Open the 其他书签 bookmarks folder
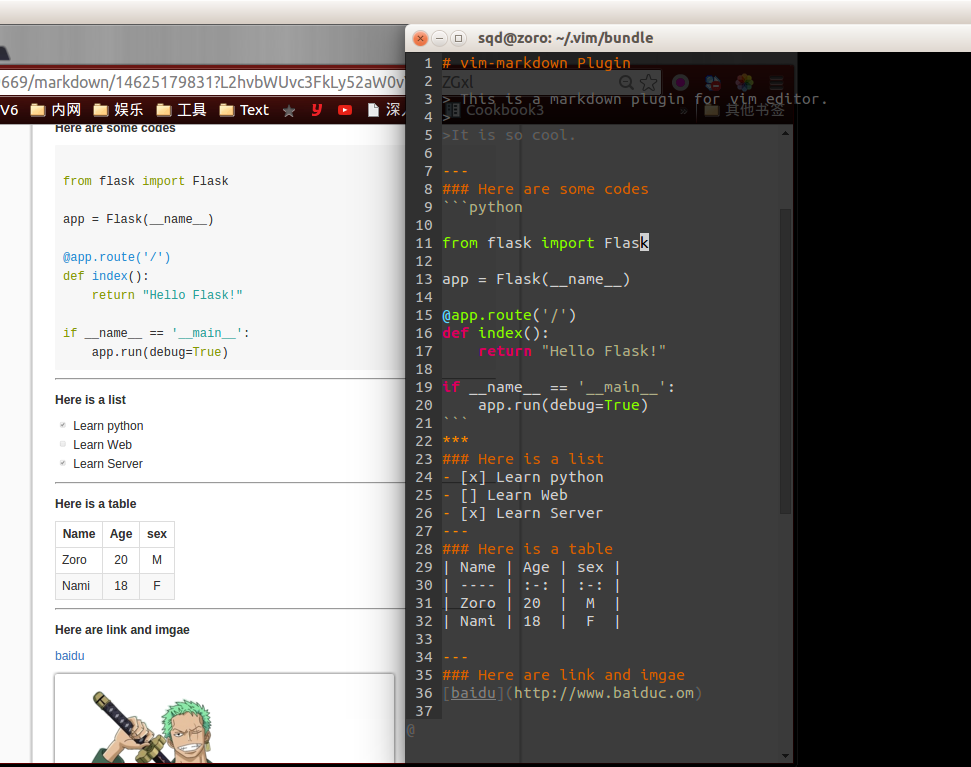 (x=745, y=110)
